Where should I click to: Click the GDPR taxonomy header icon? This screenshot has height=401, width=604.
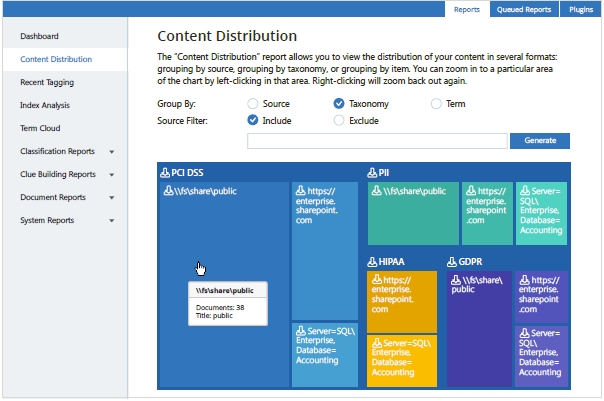coord(451,261)
